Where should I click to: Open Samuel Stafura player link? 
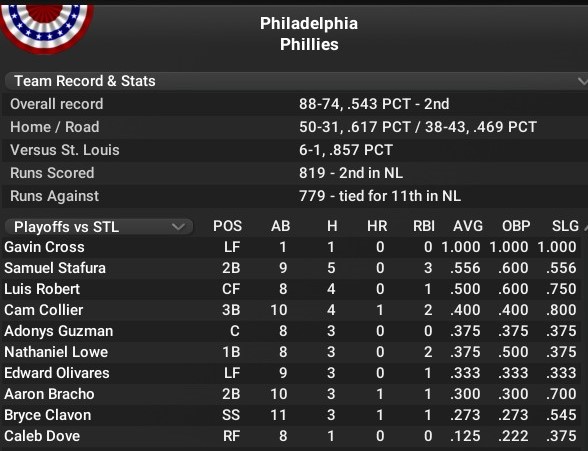point(55,268)
